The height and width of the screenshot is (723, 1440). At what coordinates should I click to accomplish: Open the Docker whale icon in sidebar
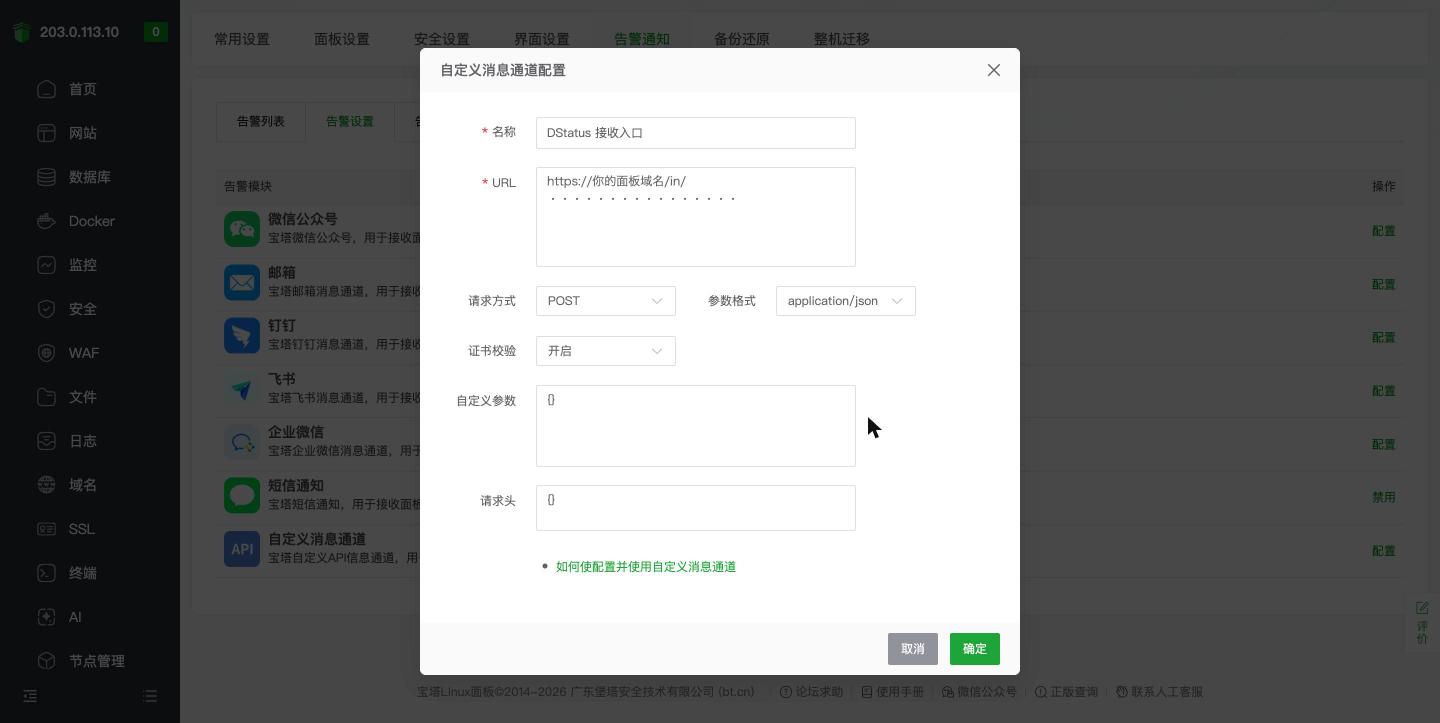pyautogui.click(x=46, y=221)
